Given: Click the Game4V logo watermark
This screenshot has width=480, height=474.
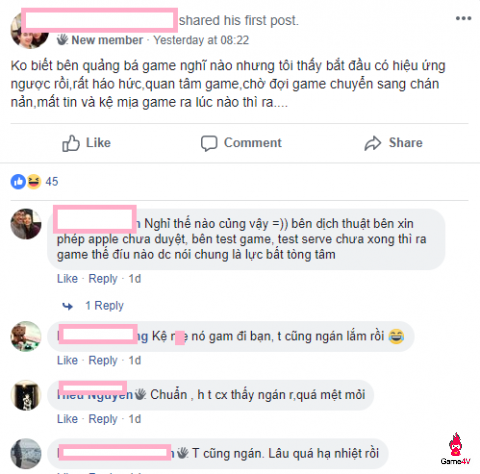Looking at the screenshot, I should click(x=455, y=449).
